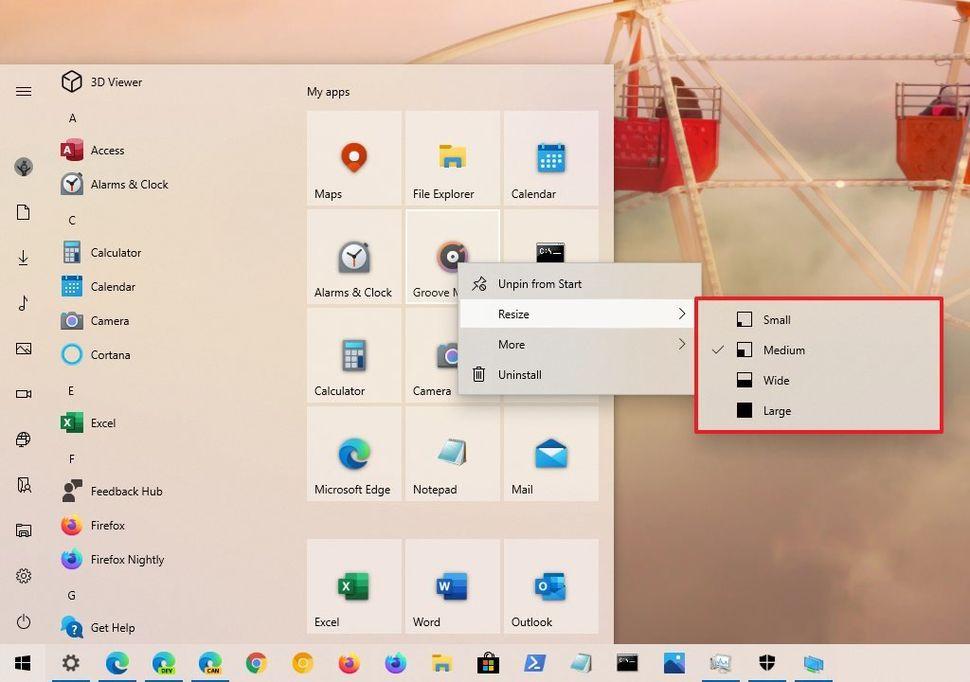Open the Calculator tile
This screenshot has height=682, width=970.
click(x=354, y=355)
